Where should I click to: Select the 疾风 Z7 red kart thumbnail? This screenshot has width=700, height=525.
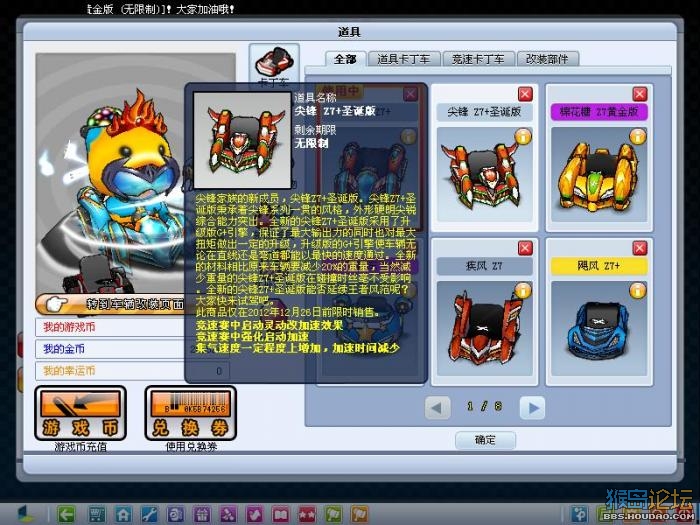click(x=484, y=328)
